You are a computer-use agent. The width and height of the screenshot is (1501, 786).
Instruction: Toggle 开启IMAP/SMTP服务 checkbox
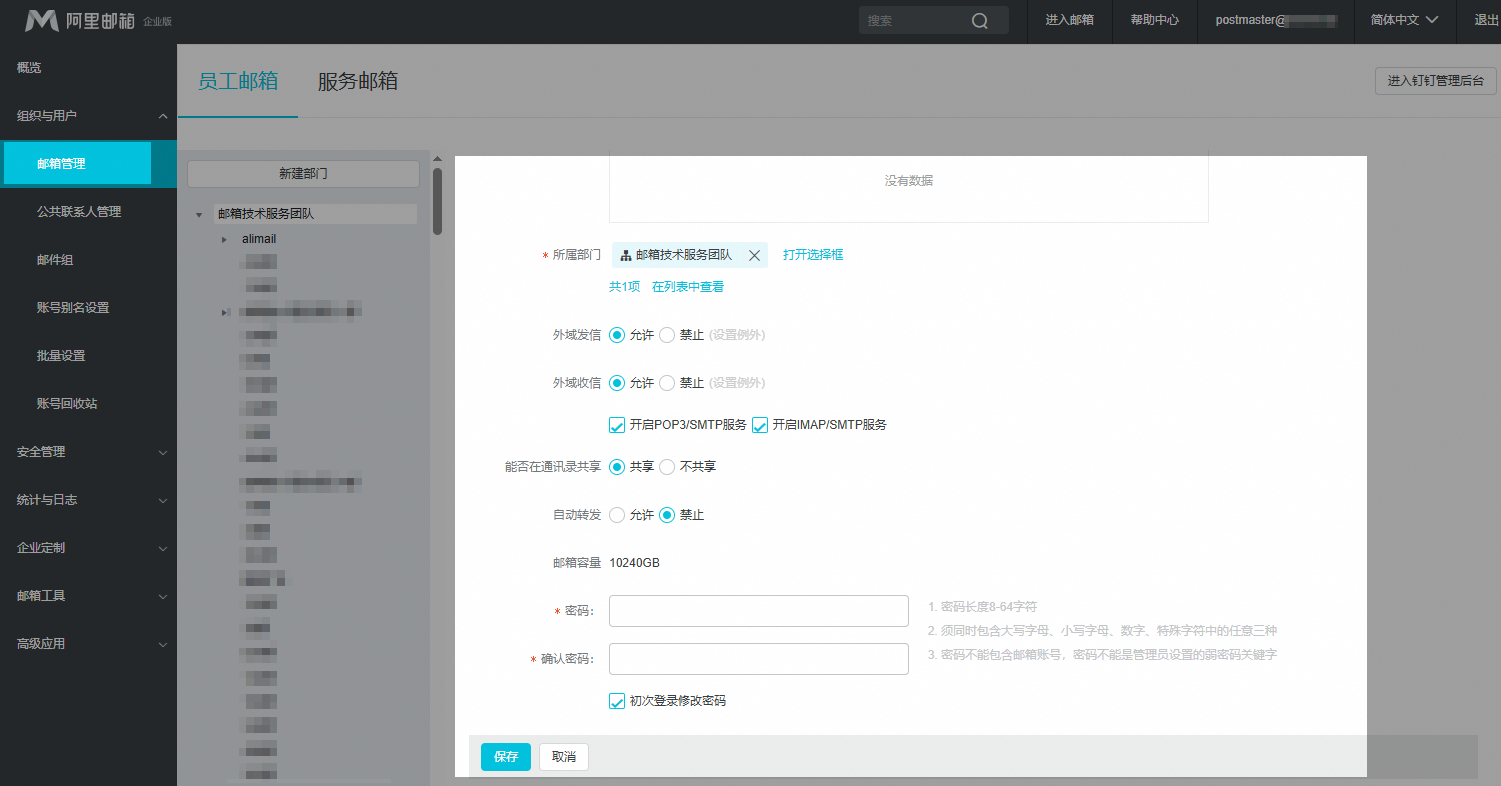760,425
